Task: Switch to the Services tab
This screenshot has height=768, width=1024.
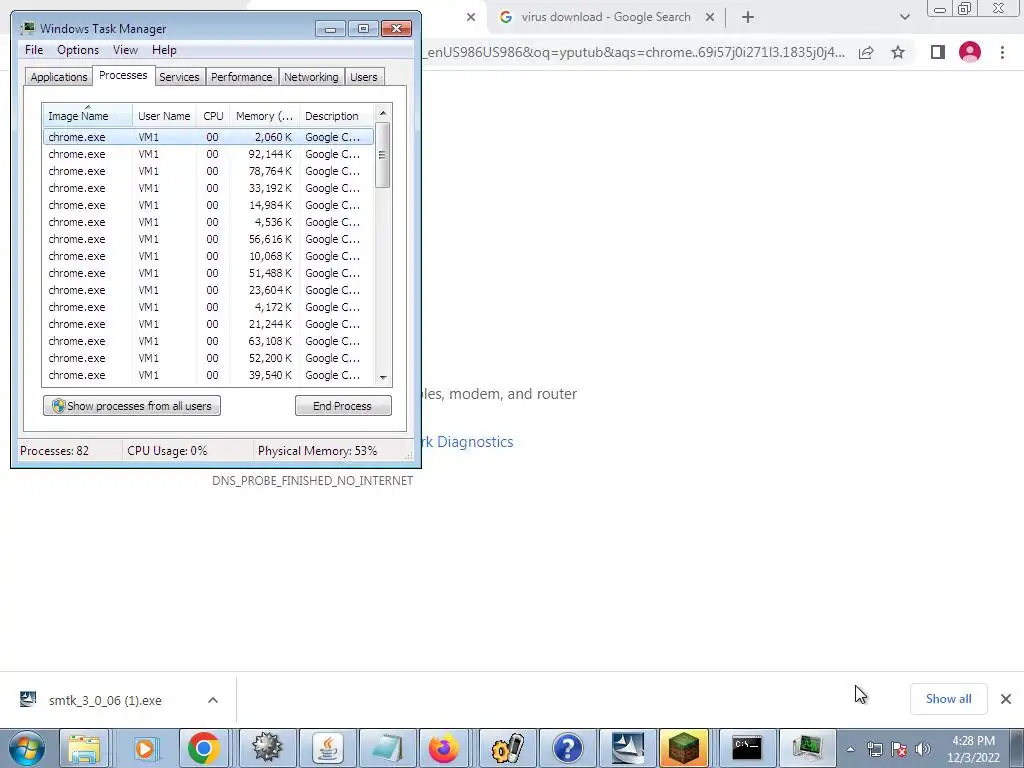Action: click(179, 77)
